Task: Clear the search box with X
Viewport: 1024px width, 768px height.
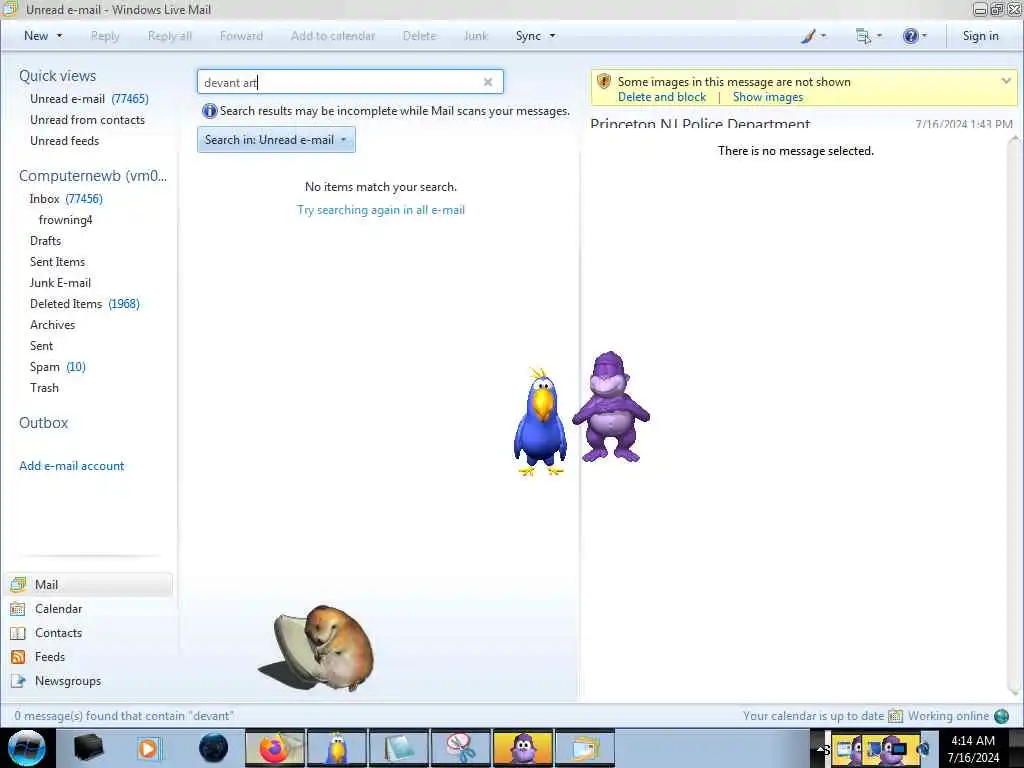Action: [x=488, y=82]
